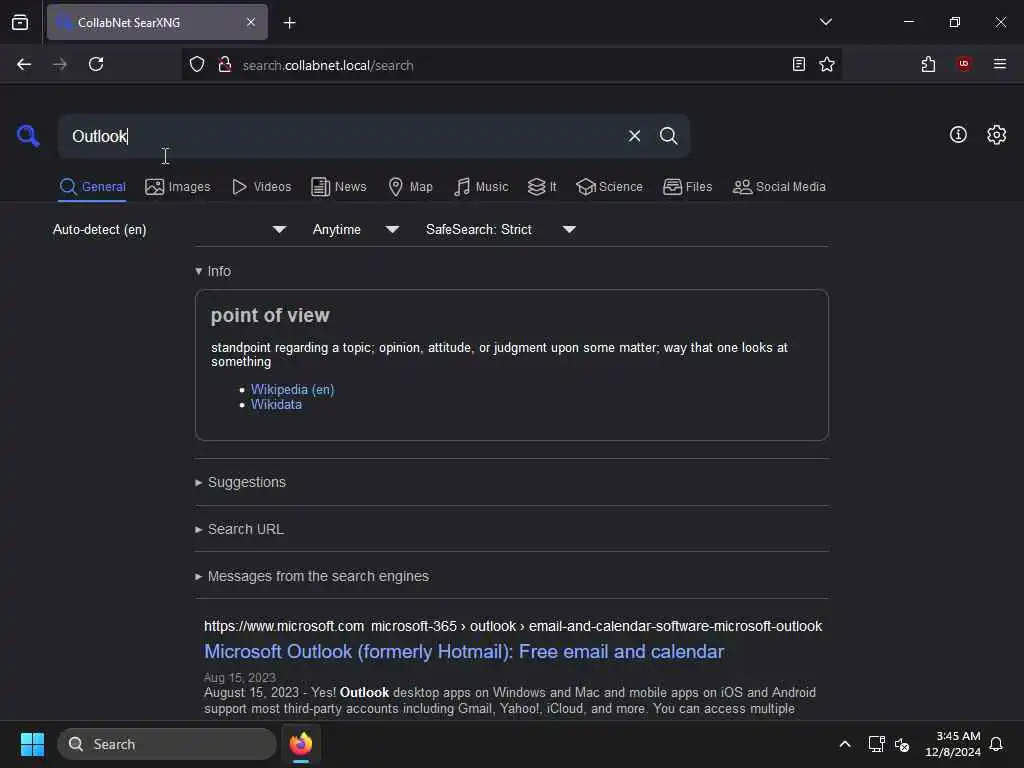
Task: Open the About info icon
Action: (x=957, y=135)
